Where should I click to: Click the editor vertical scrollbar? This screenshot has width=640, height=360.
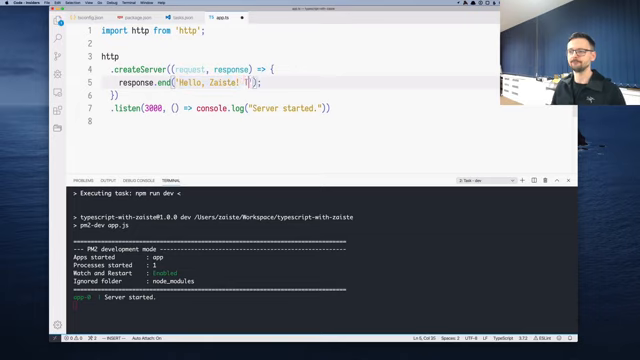pyautogui.click(x=575, y=111)
